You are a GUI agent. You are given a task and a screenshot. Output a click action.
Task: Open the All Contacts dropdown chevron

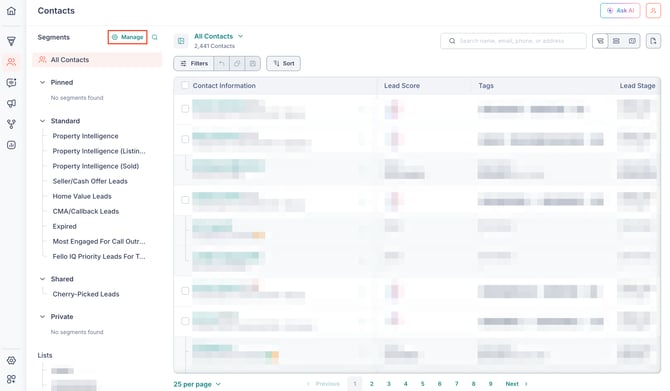click(x=241, y=36)
